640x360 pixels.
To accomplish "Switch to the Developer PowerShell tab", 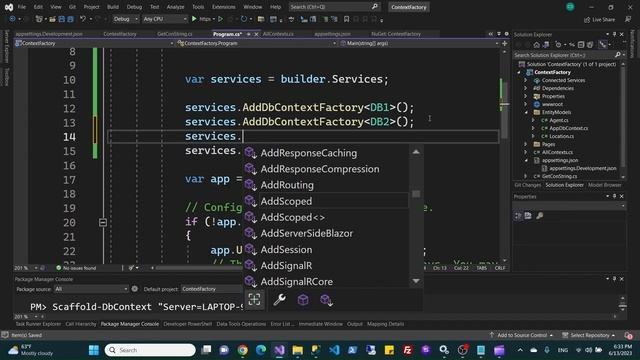I will (x=187, y=324).
